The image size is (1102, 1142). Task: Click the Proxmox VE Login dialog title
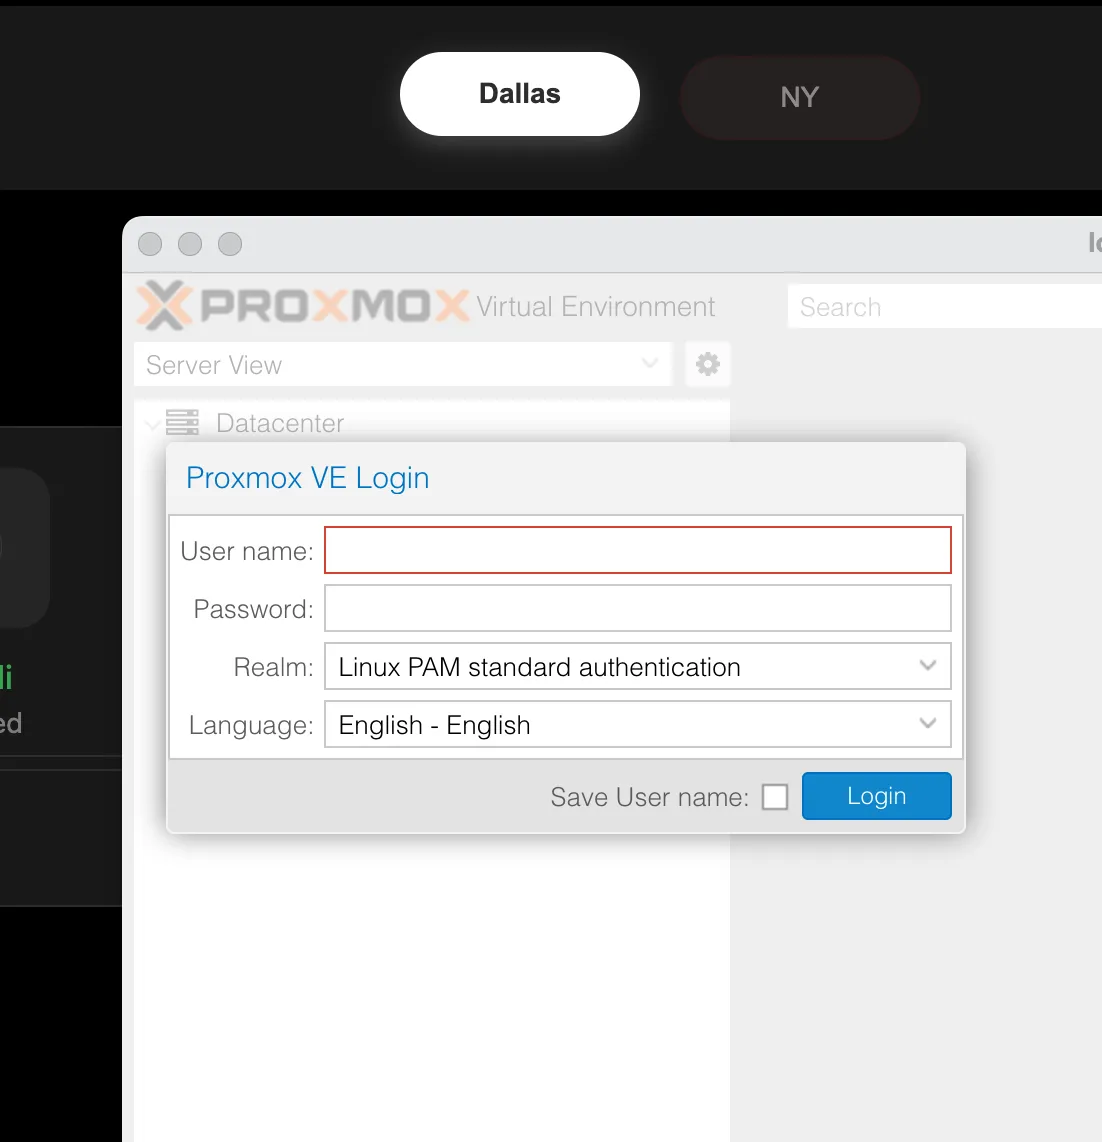pos(307,478)
